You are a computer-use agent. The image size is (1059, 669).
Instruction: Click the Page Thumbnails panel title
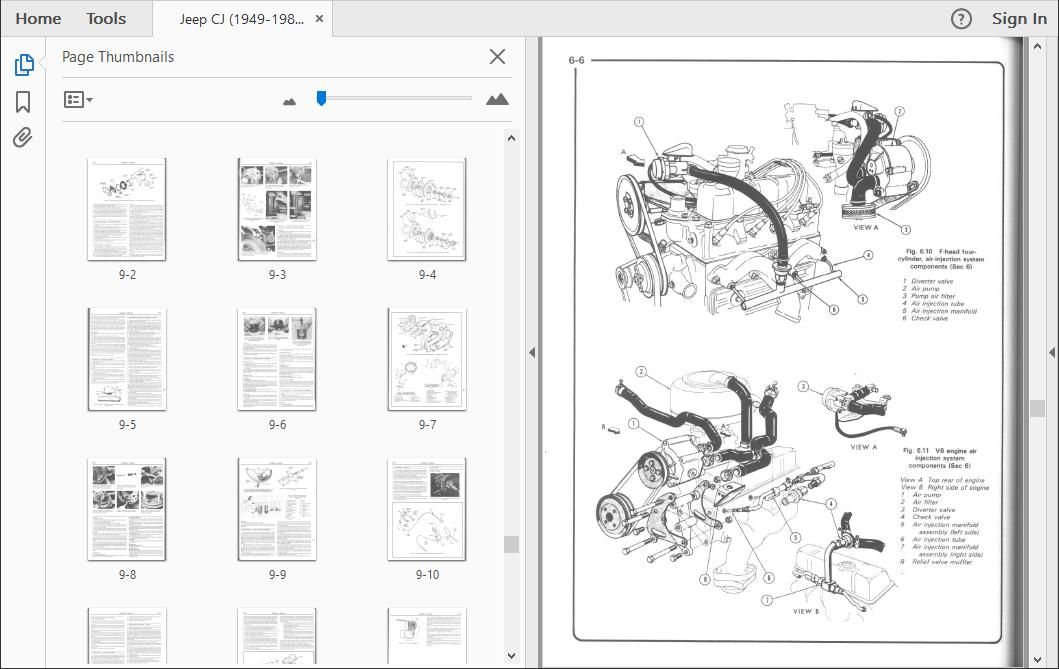click(x=118, y=57)
